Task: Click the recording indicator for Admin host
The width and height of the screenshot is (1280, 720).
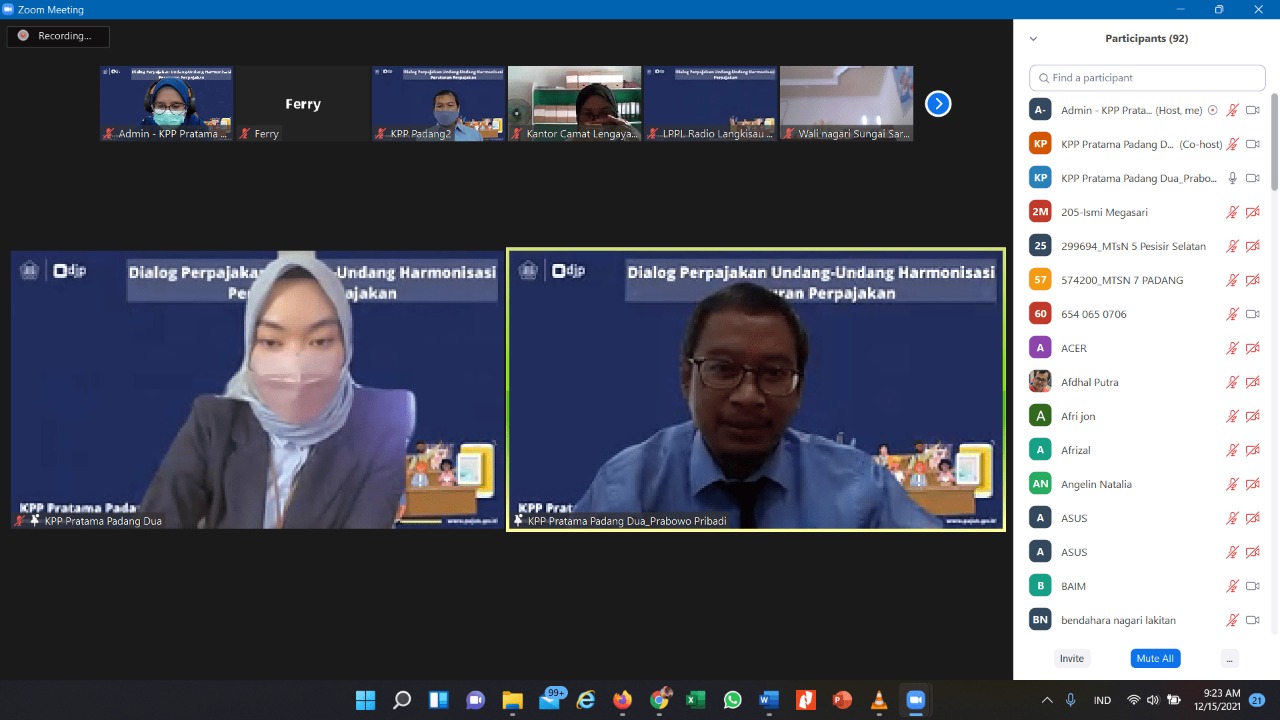Action: [1213, 110]
